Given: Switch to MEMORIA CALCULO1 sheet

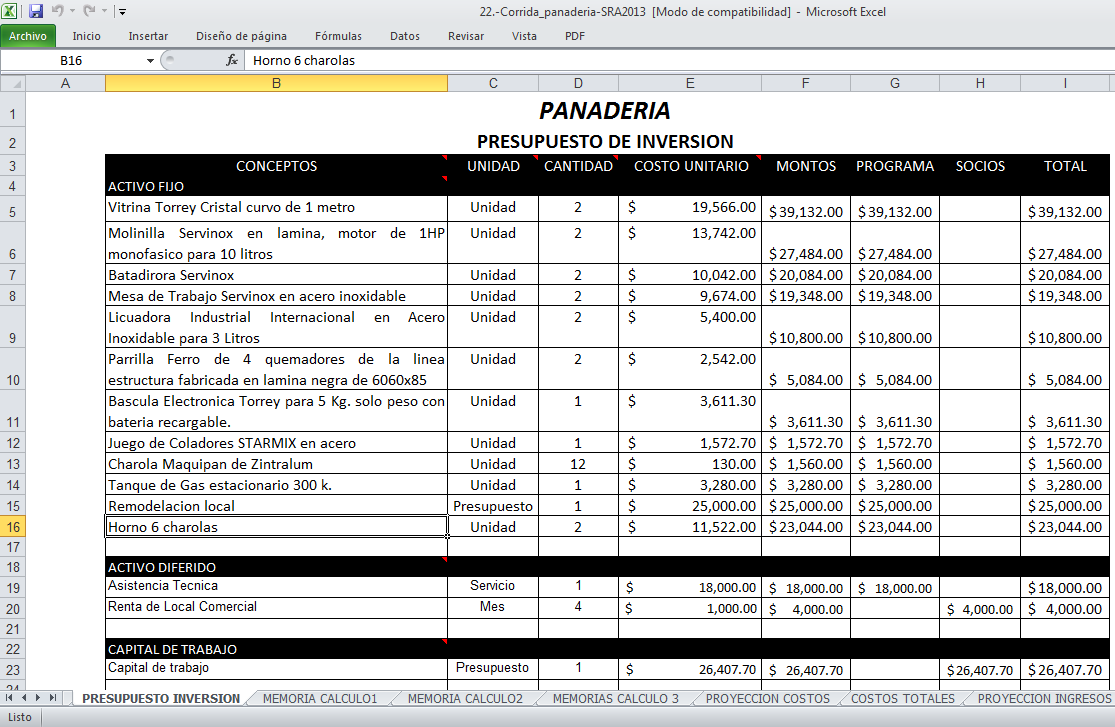Looking at the screenshot, I should coord(320,699).
